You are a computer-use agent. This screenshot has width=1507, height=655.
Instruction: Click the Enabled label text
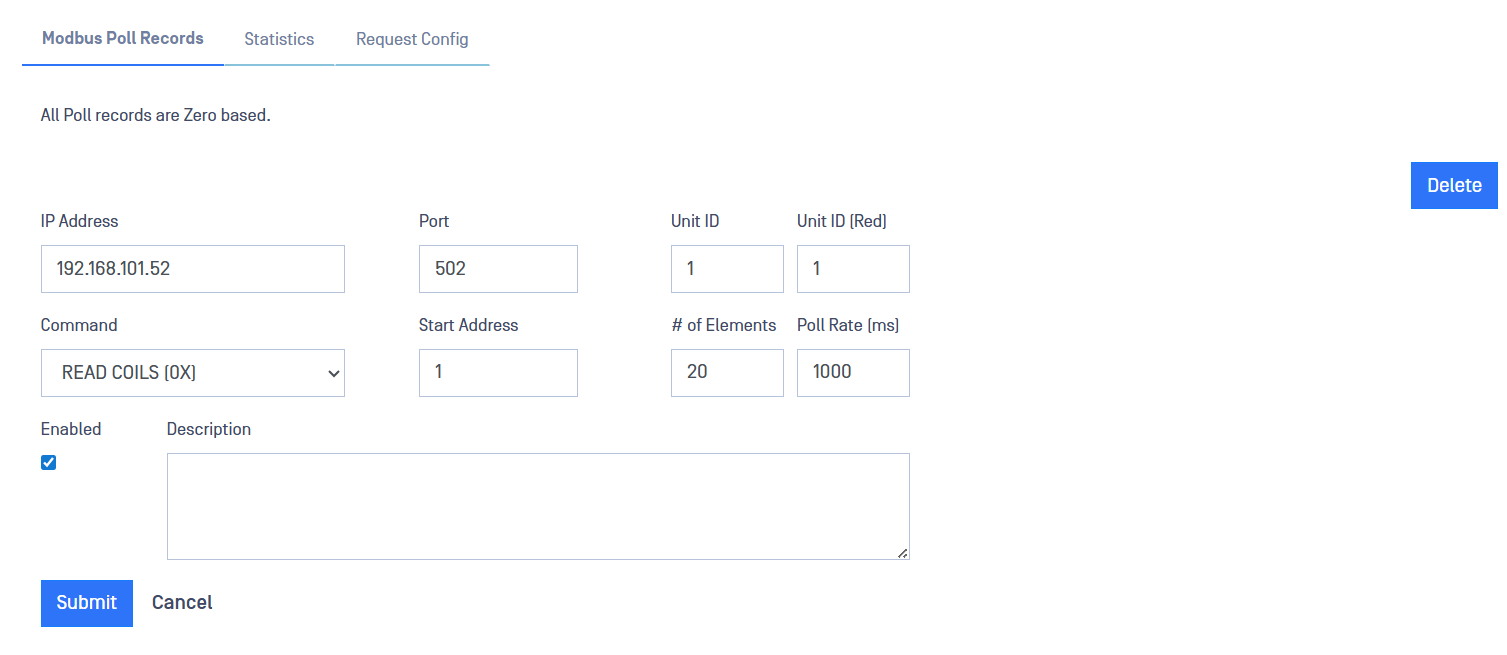pos(71,429)
